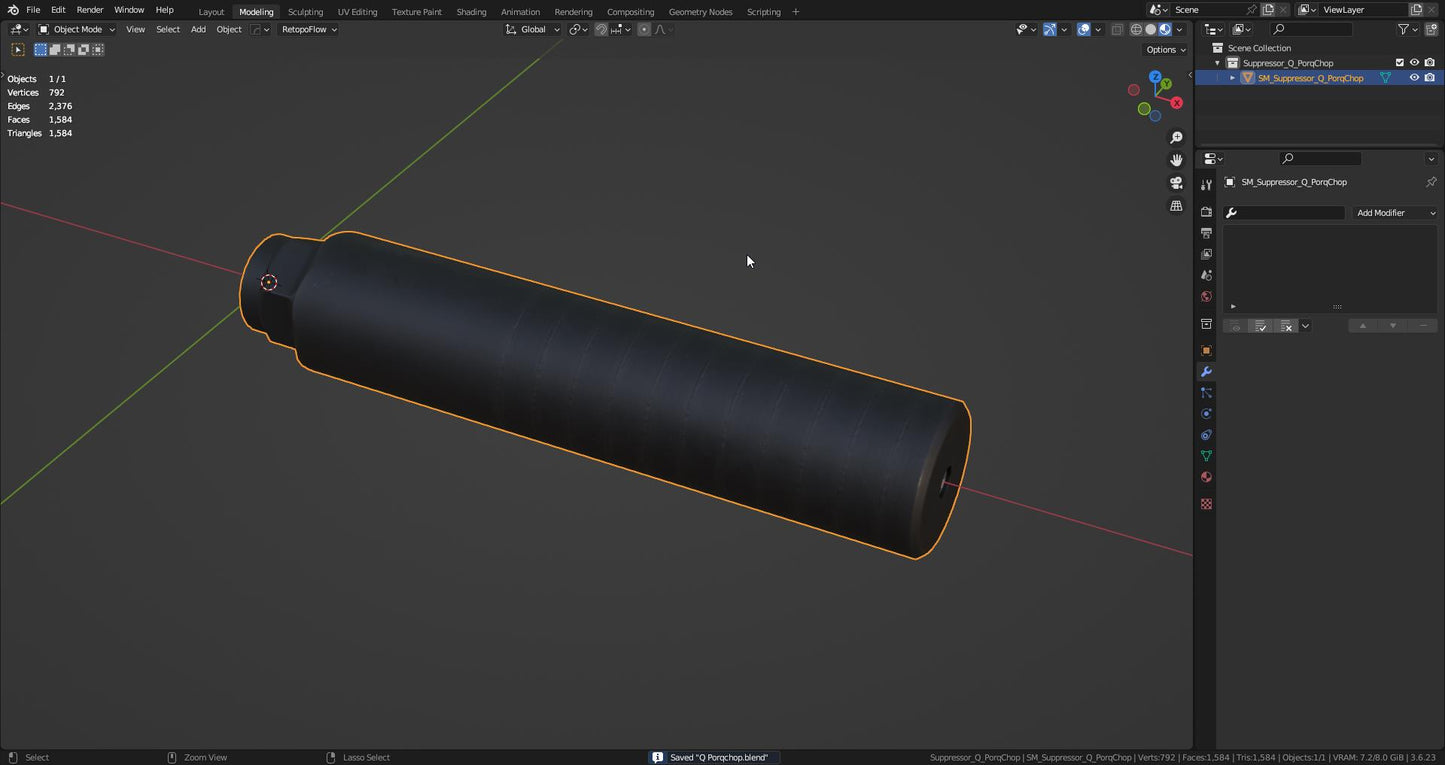
Task: Switch to the Sculpting workspace tab
Action: click(305, 12)
